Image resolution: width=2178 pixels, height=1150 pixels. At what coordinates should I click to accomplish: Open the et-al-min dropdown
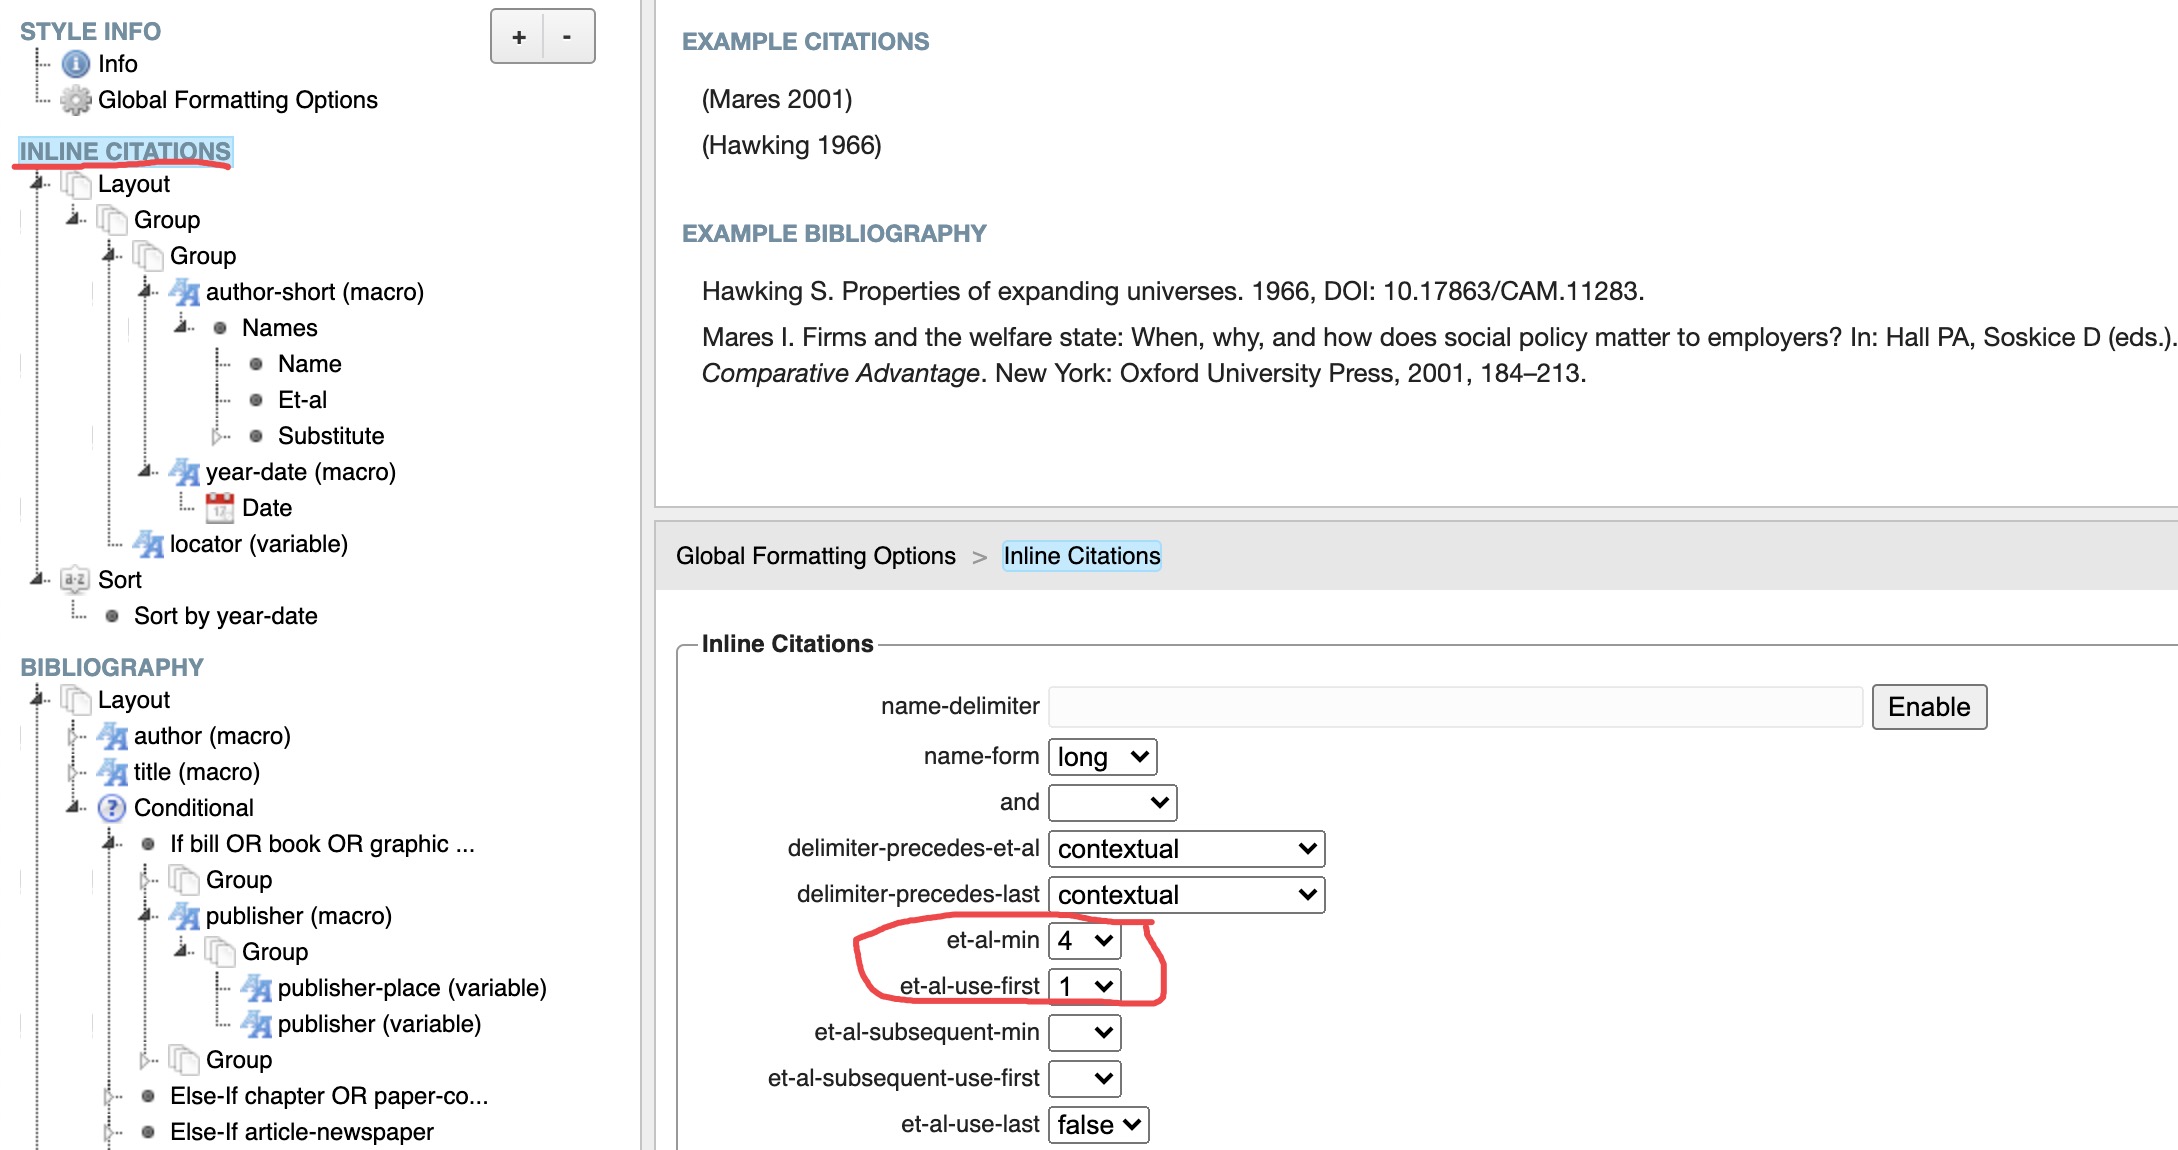pos(1084,940)
